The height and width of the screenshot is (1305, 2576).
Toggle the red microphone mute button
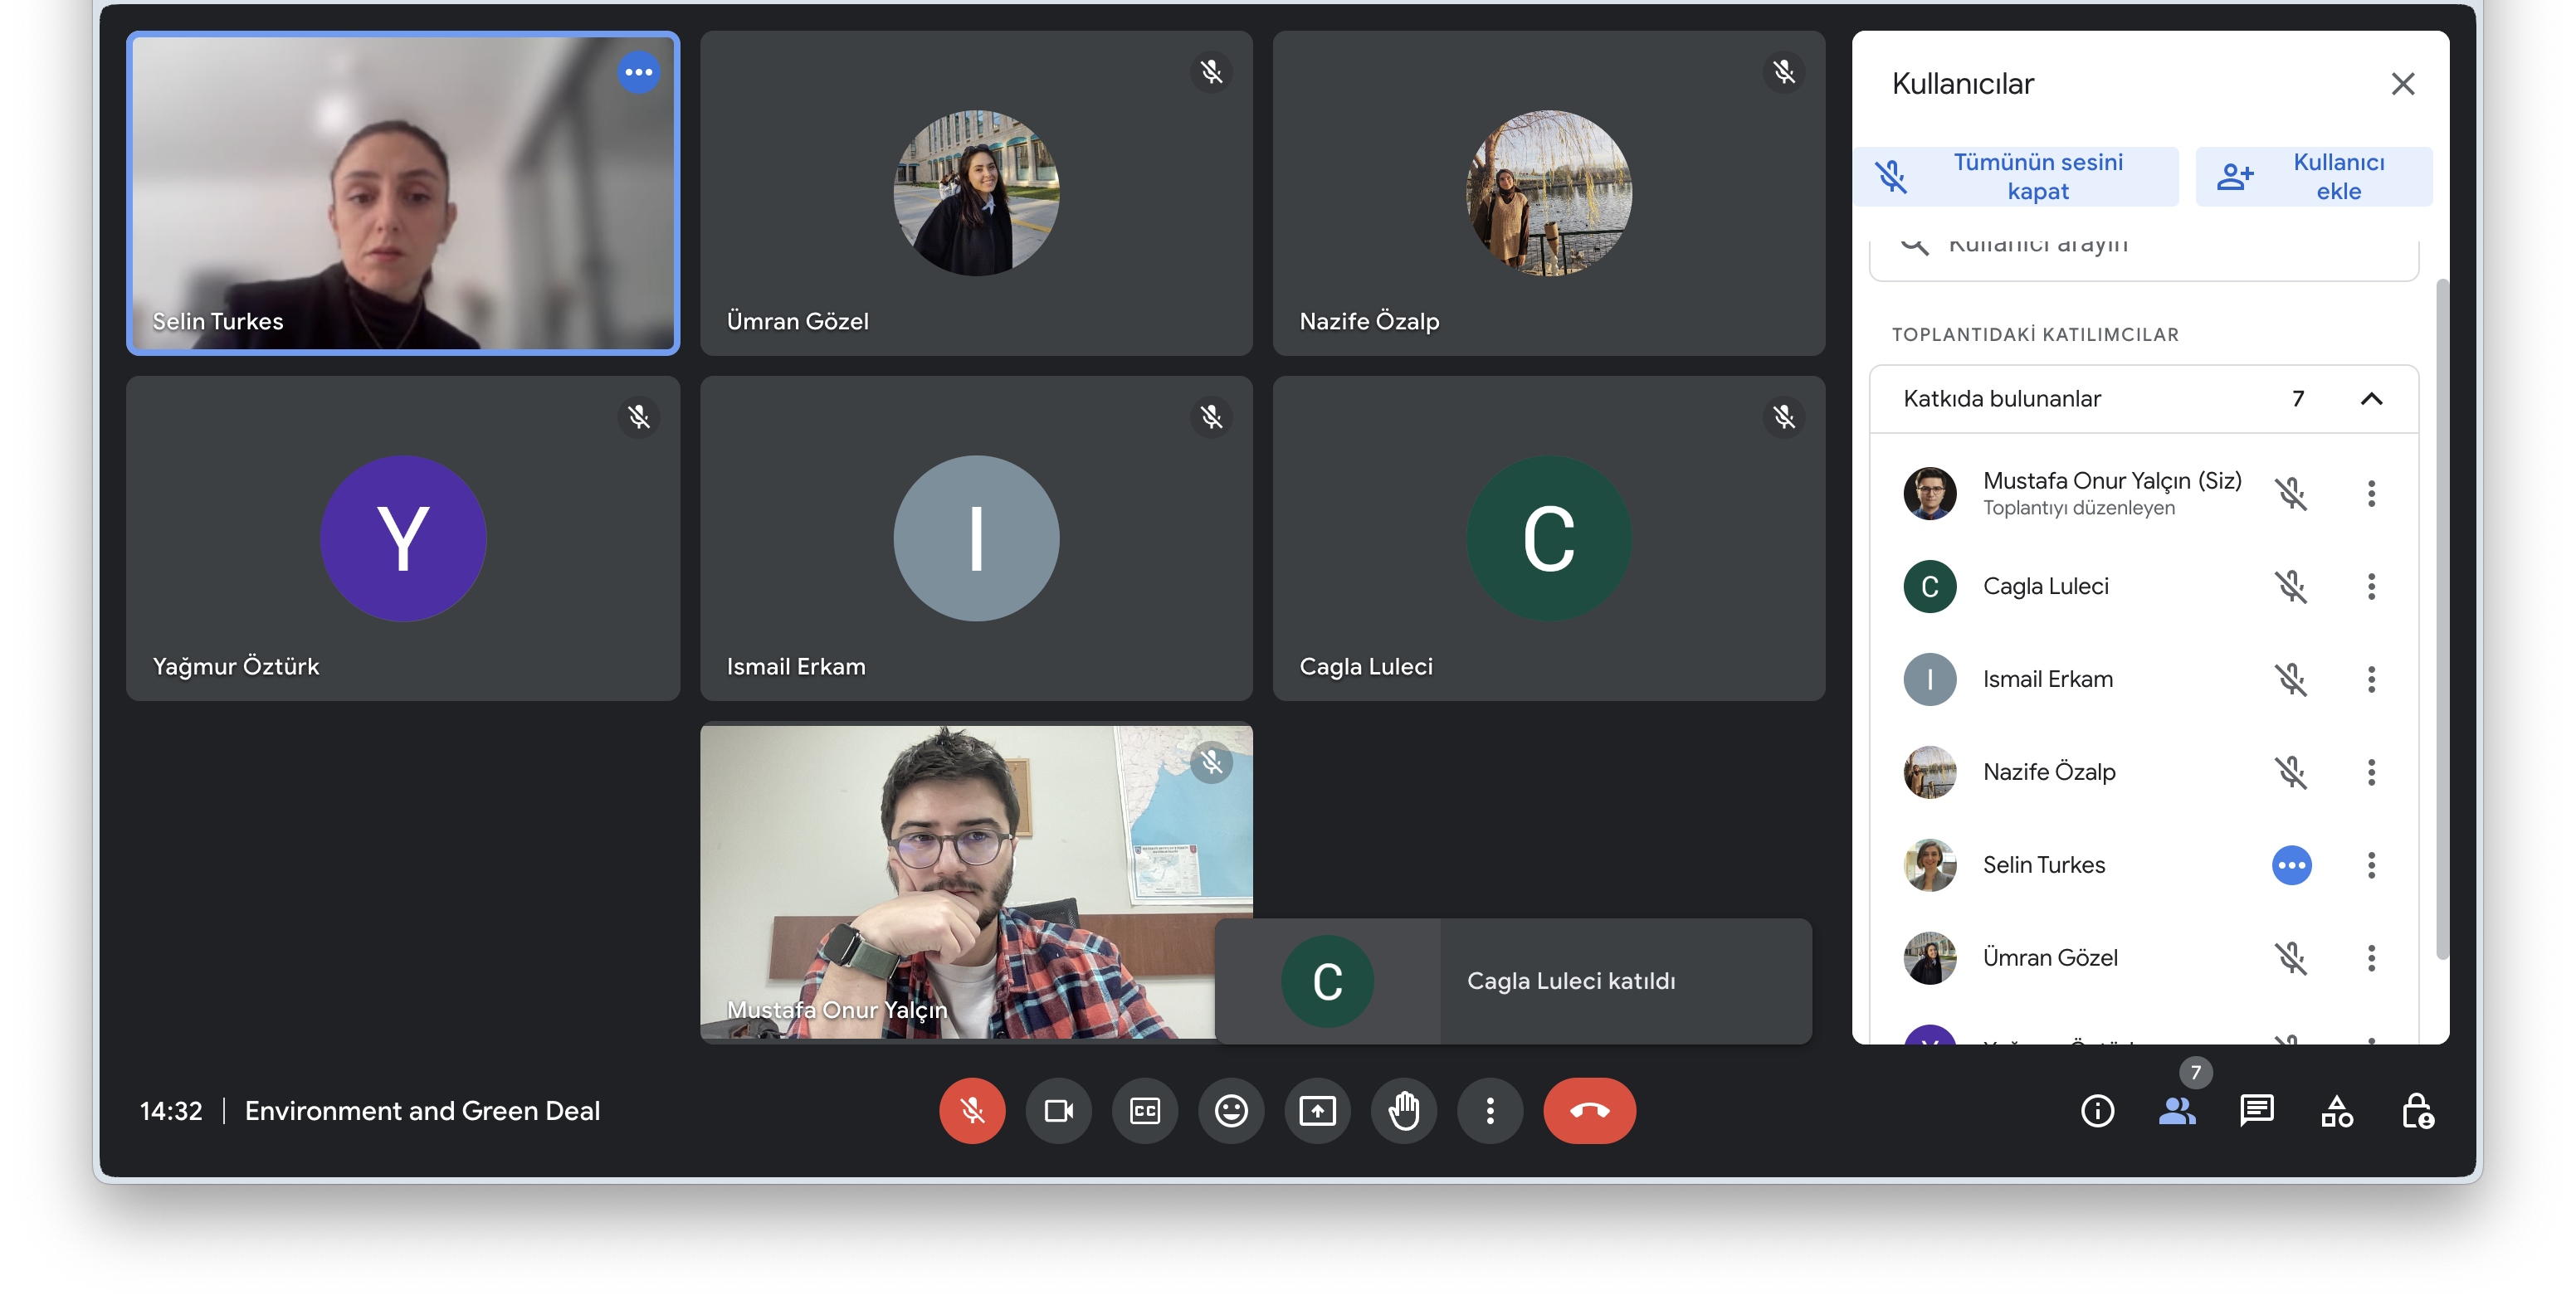(972, 1111)
